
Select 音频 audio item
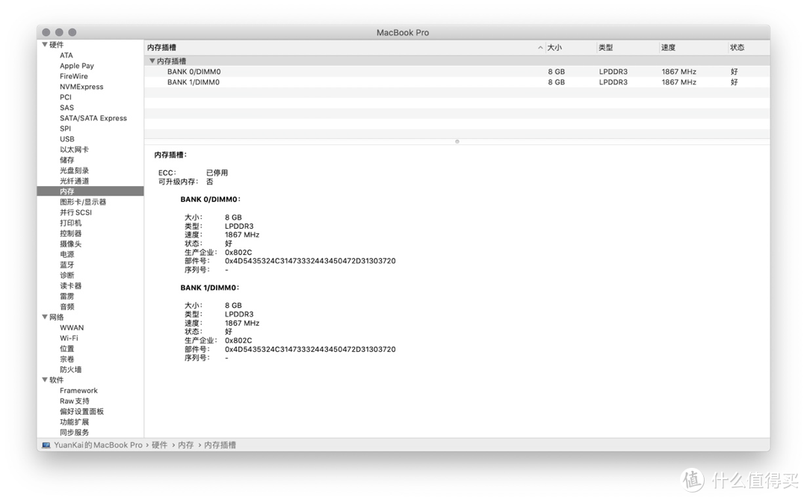(67, 306)
